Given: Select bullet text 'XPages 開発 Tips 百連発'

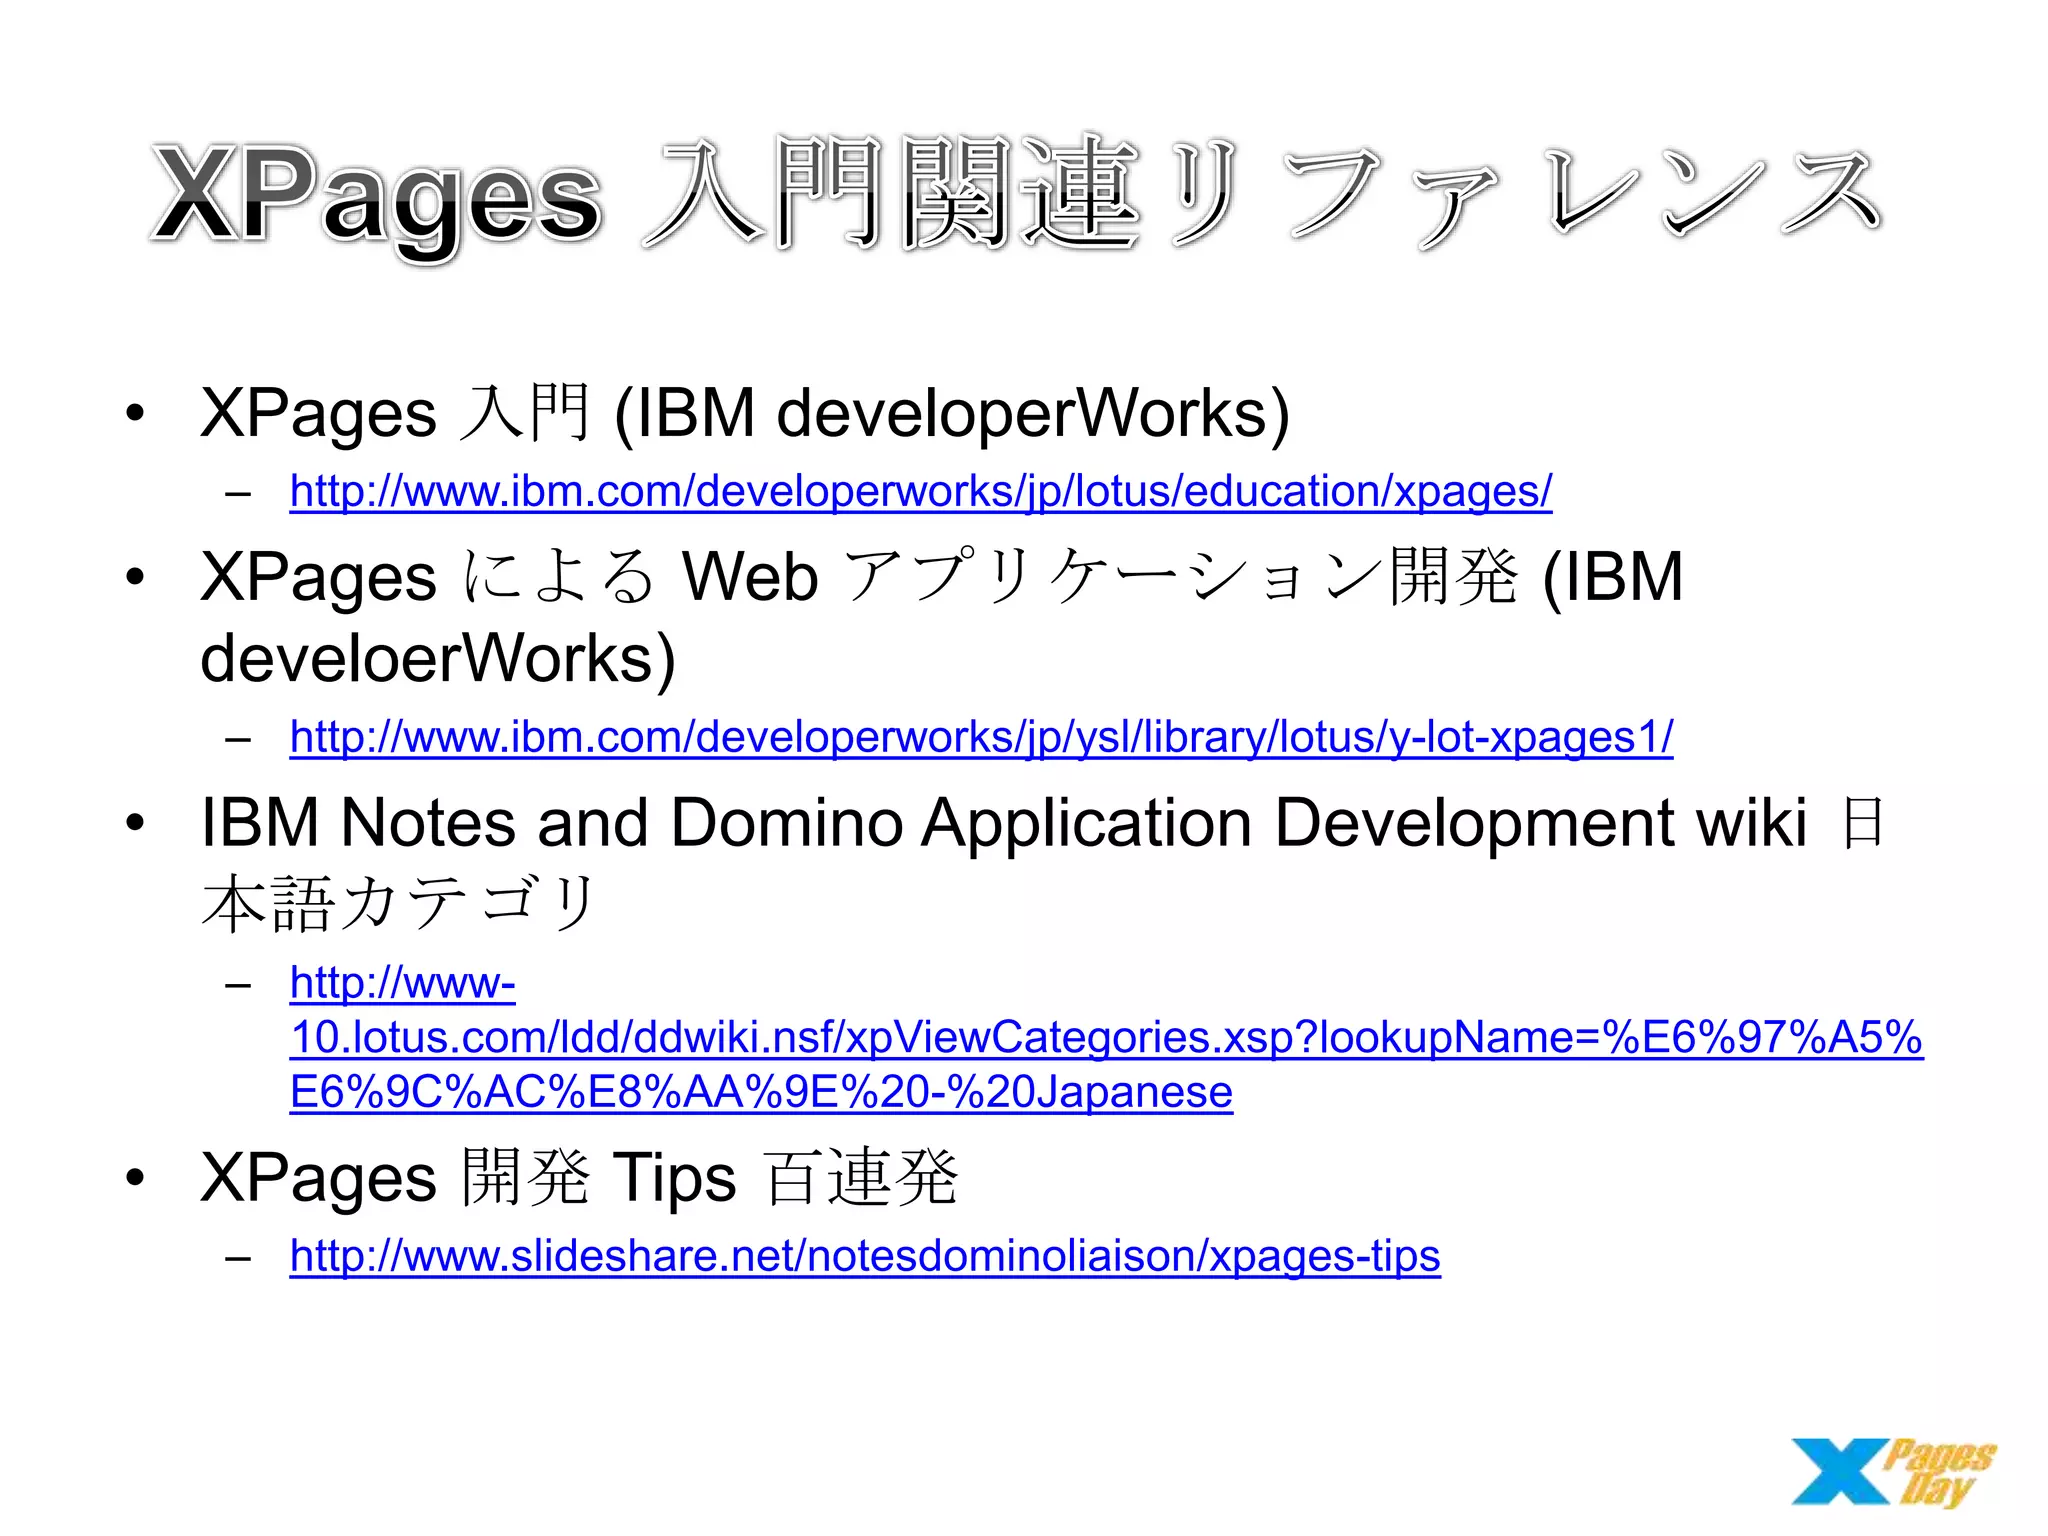Looking at the screenshot, I should [579, 1177].
